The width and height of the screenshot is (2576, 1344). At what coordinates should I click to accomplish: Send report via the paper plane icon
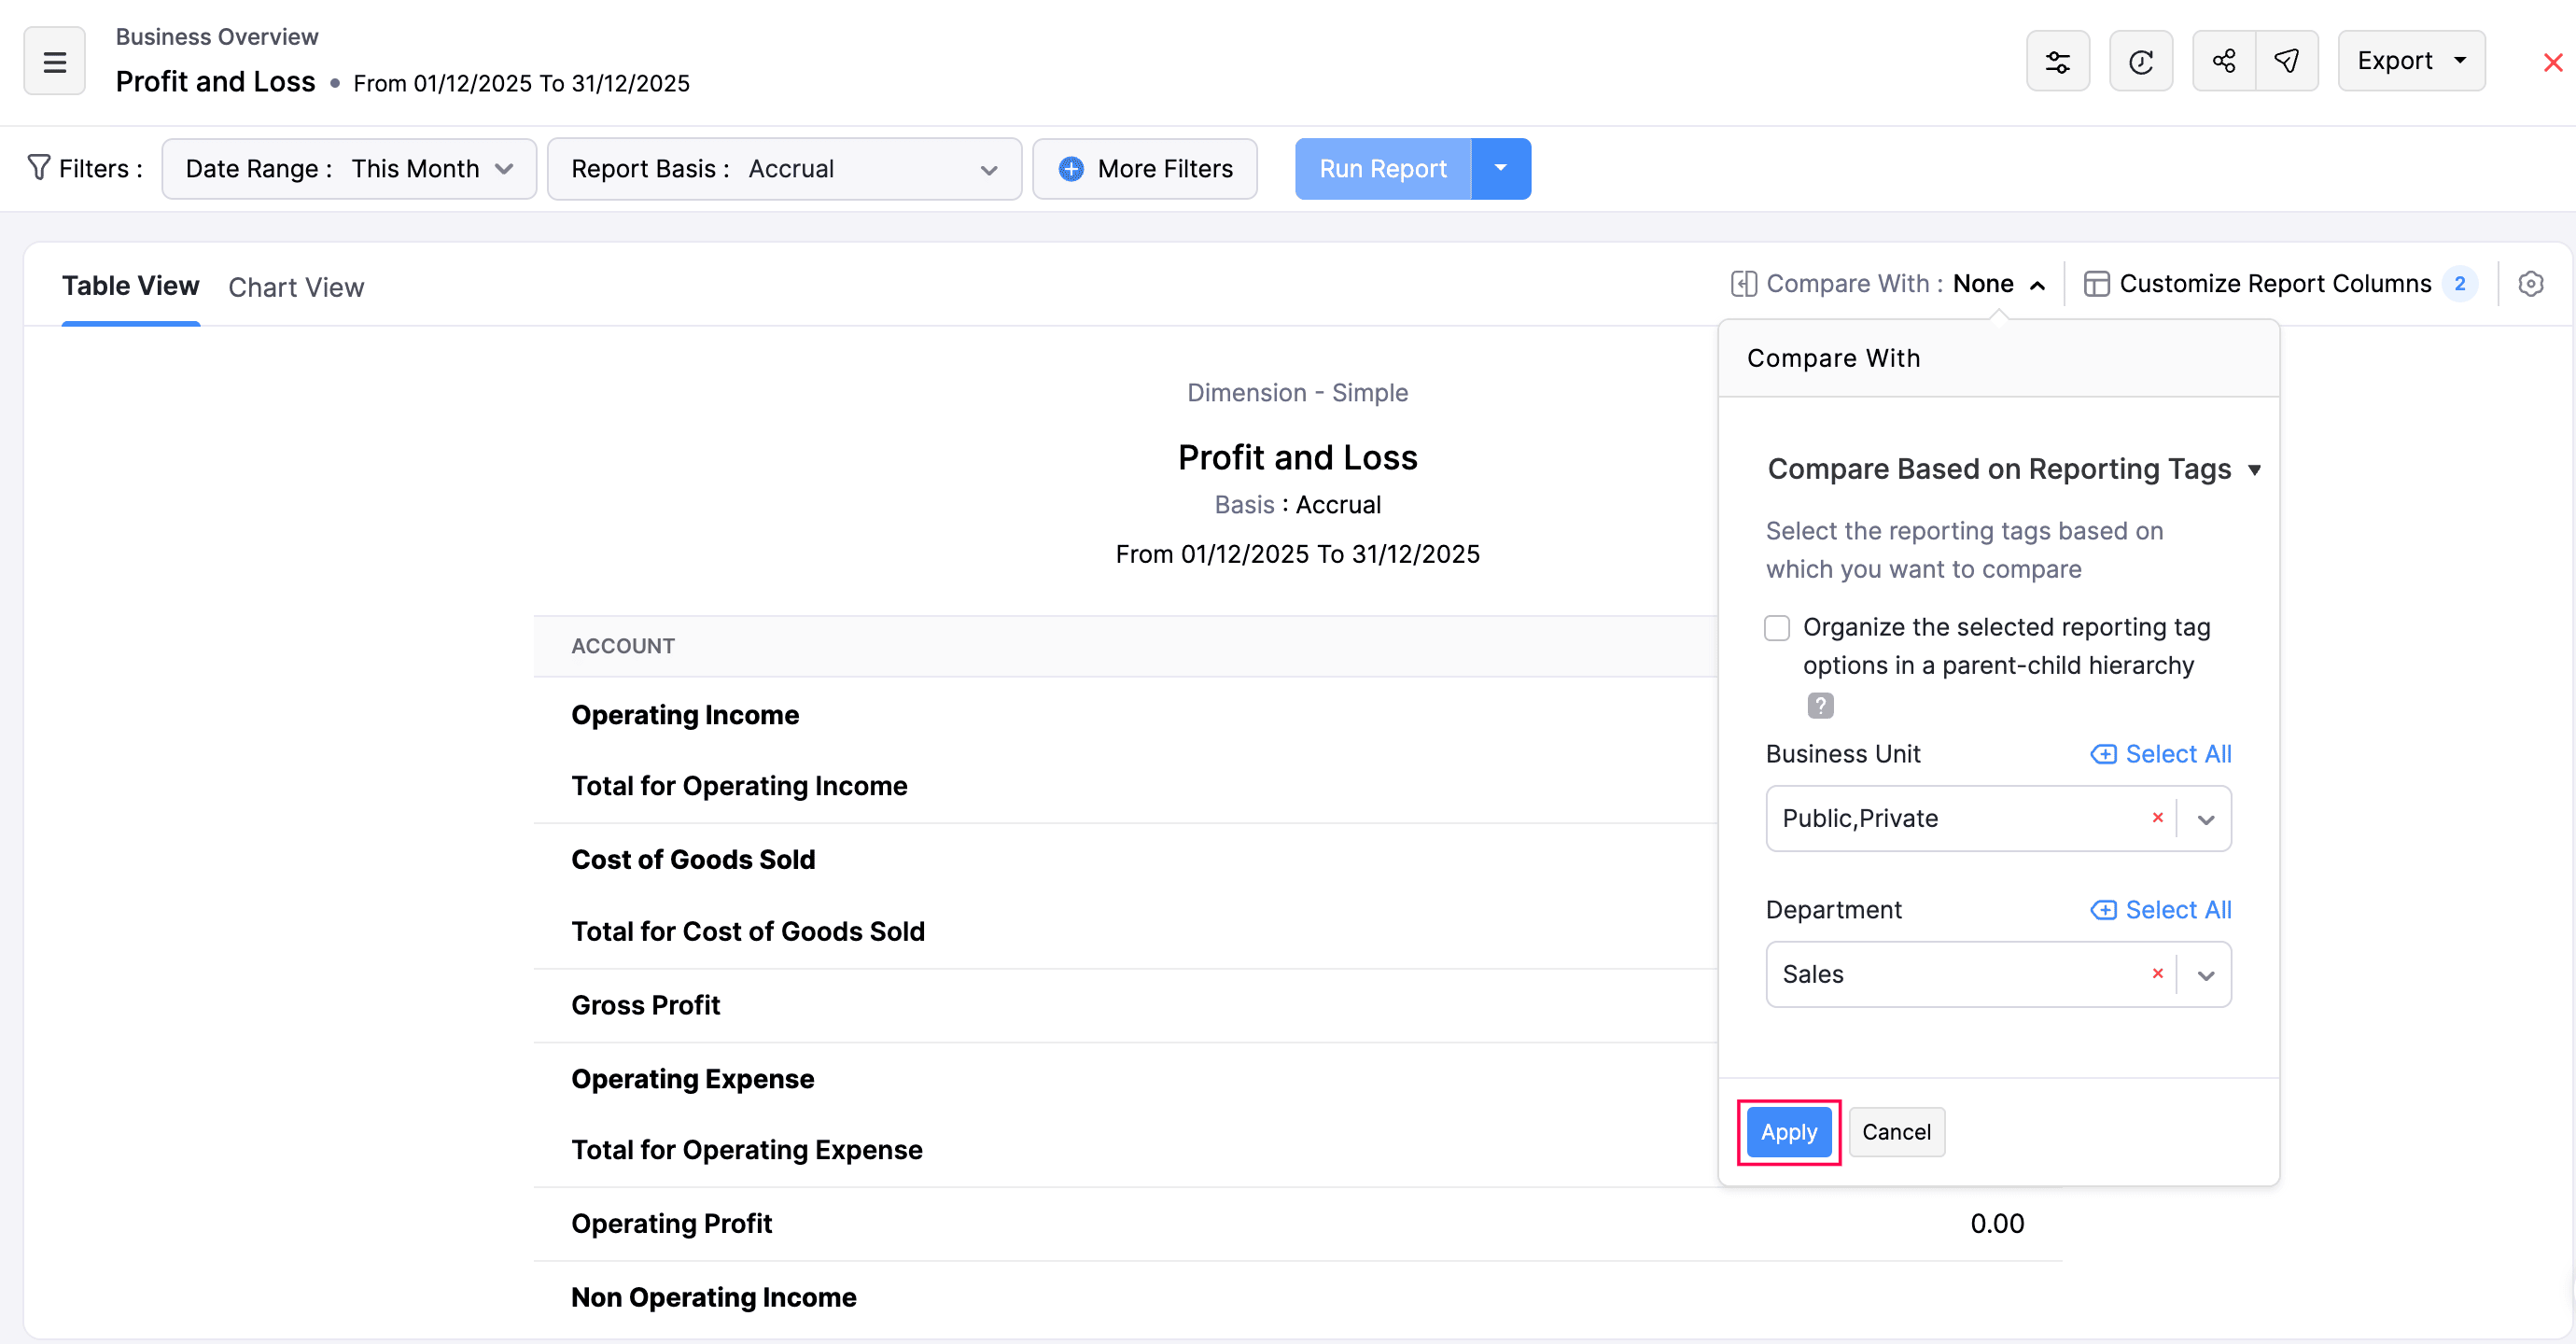2288,60
